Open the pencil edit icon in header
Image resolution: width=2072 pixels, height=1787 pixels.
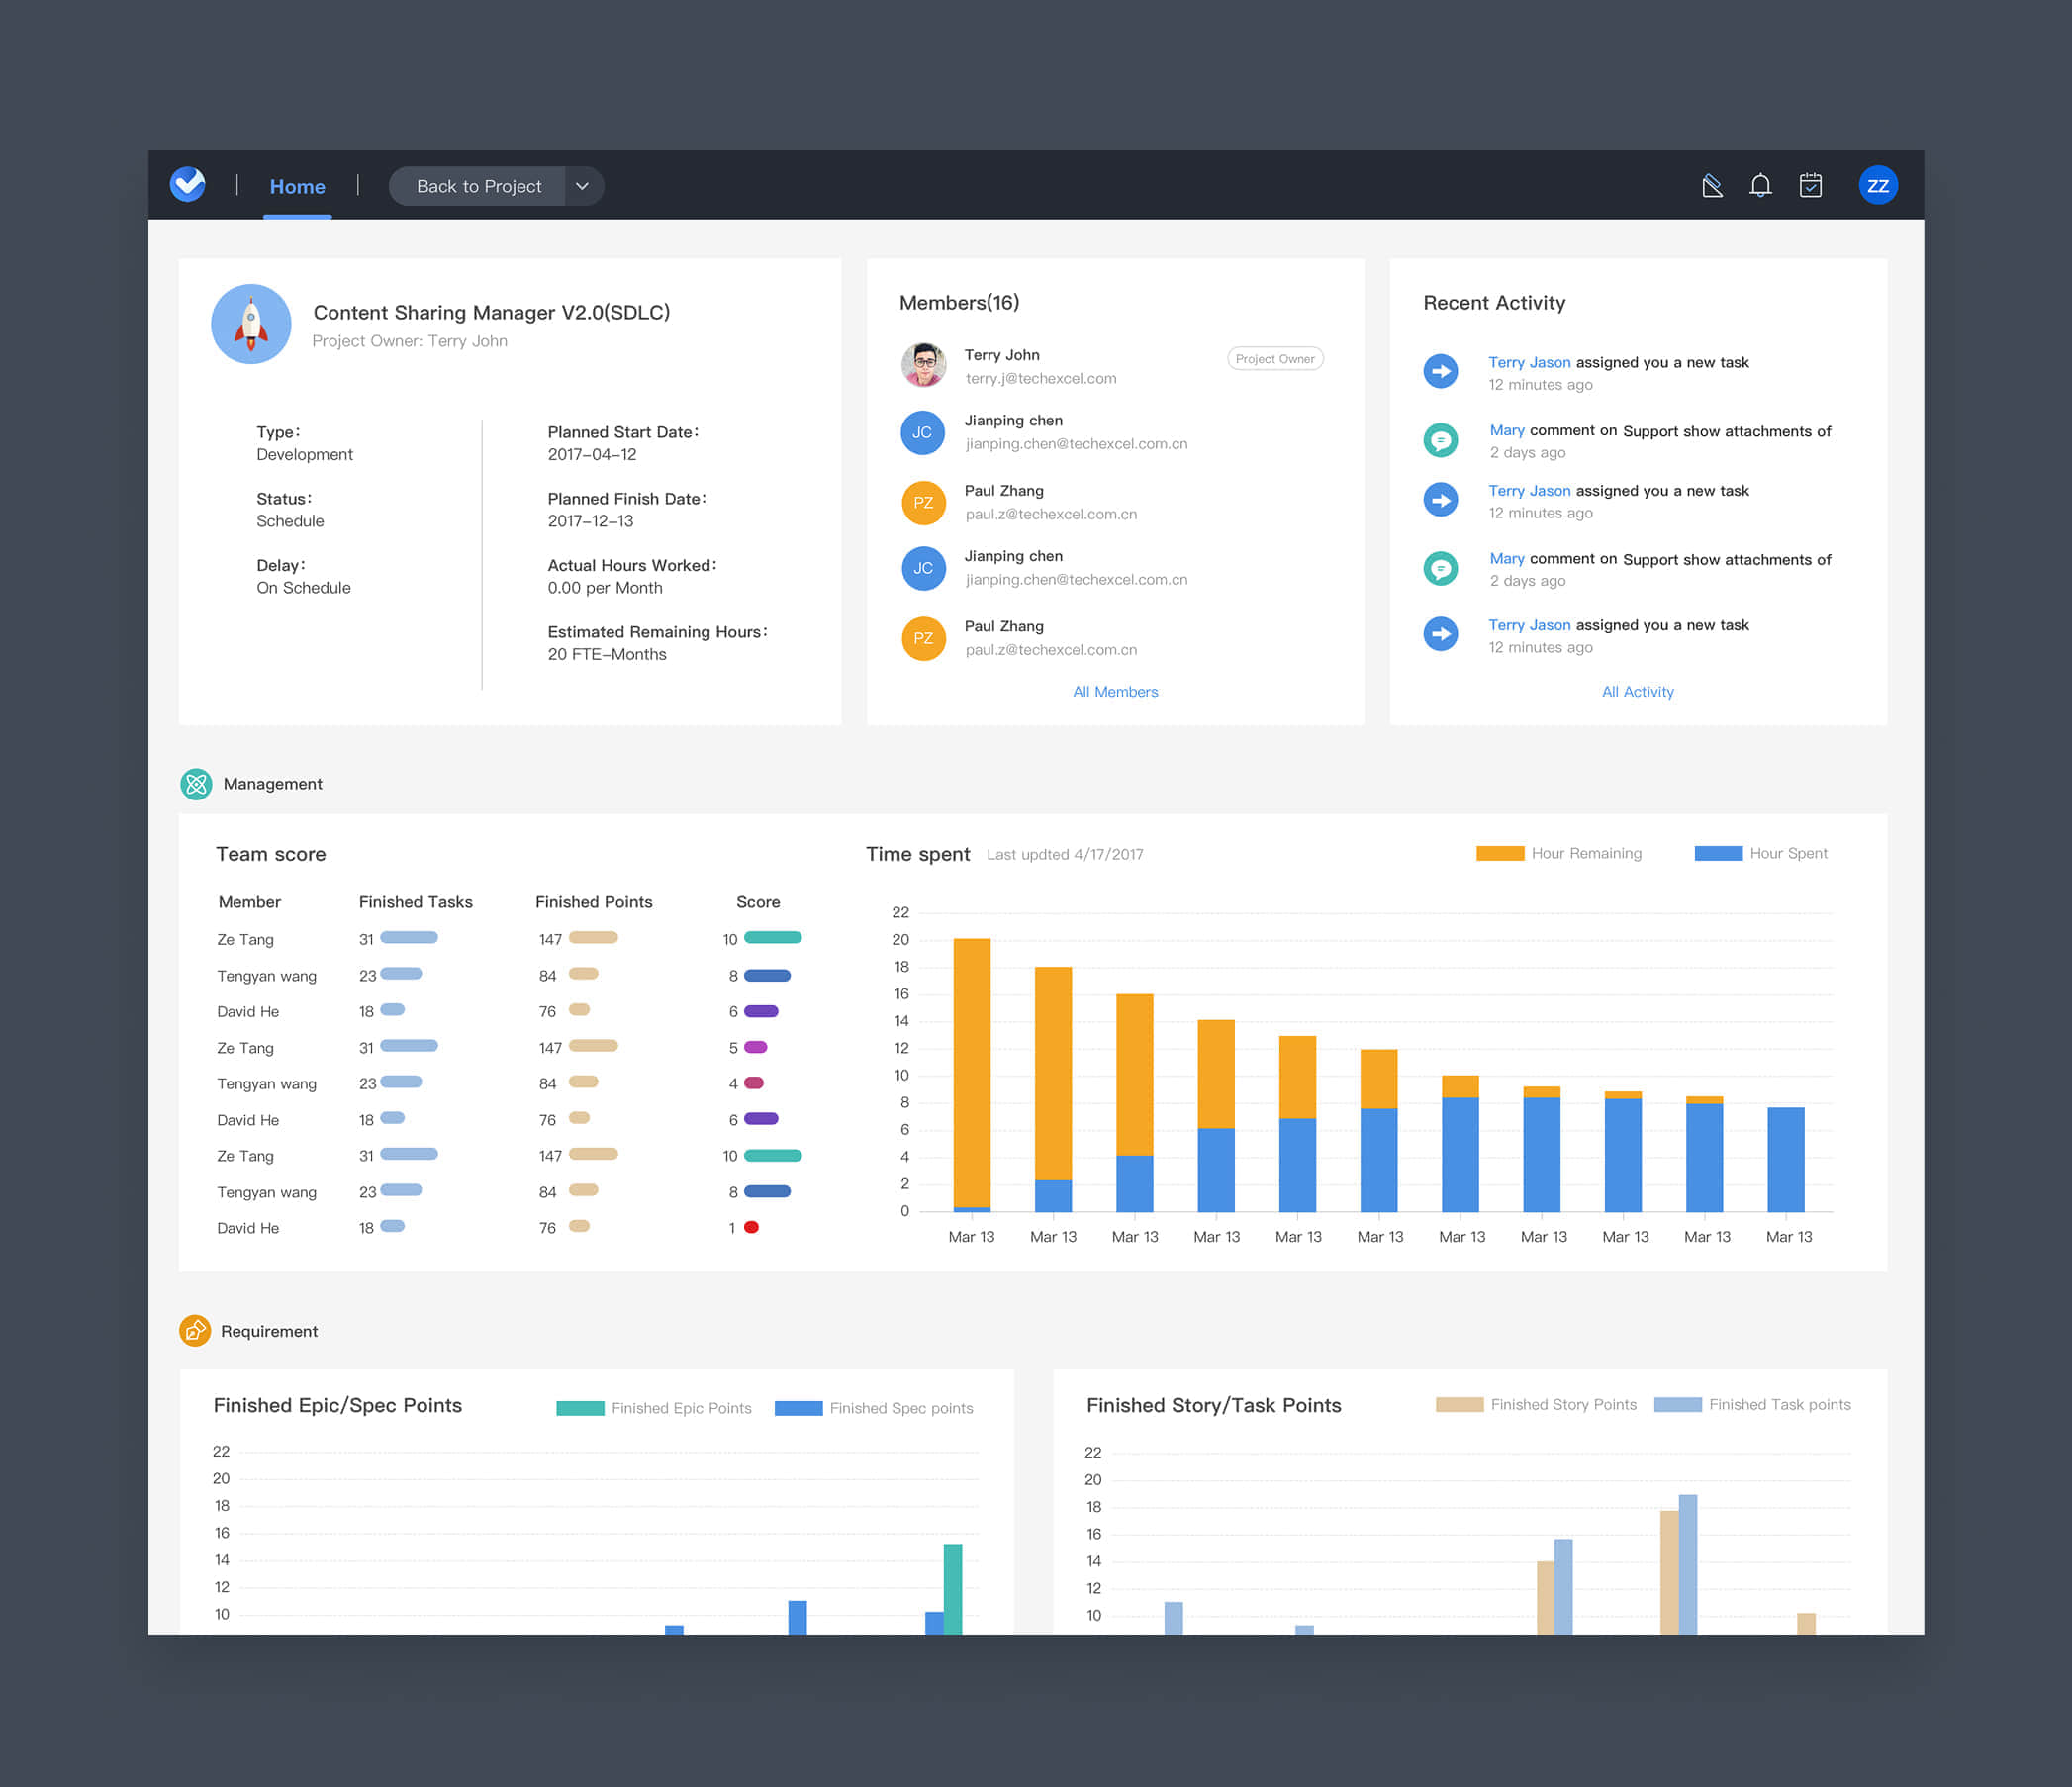tap(1711, 186)
